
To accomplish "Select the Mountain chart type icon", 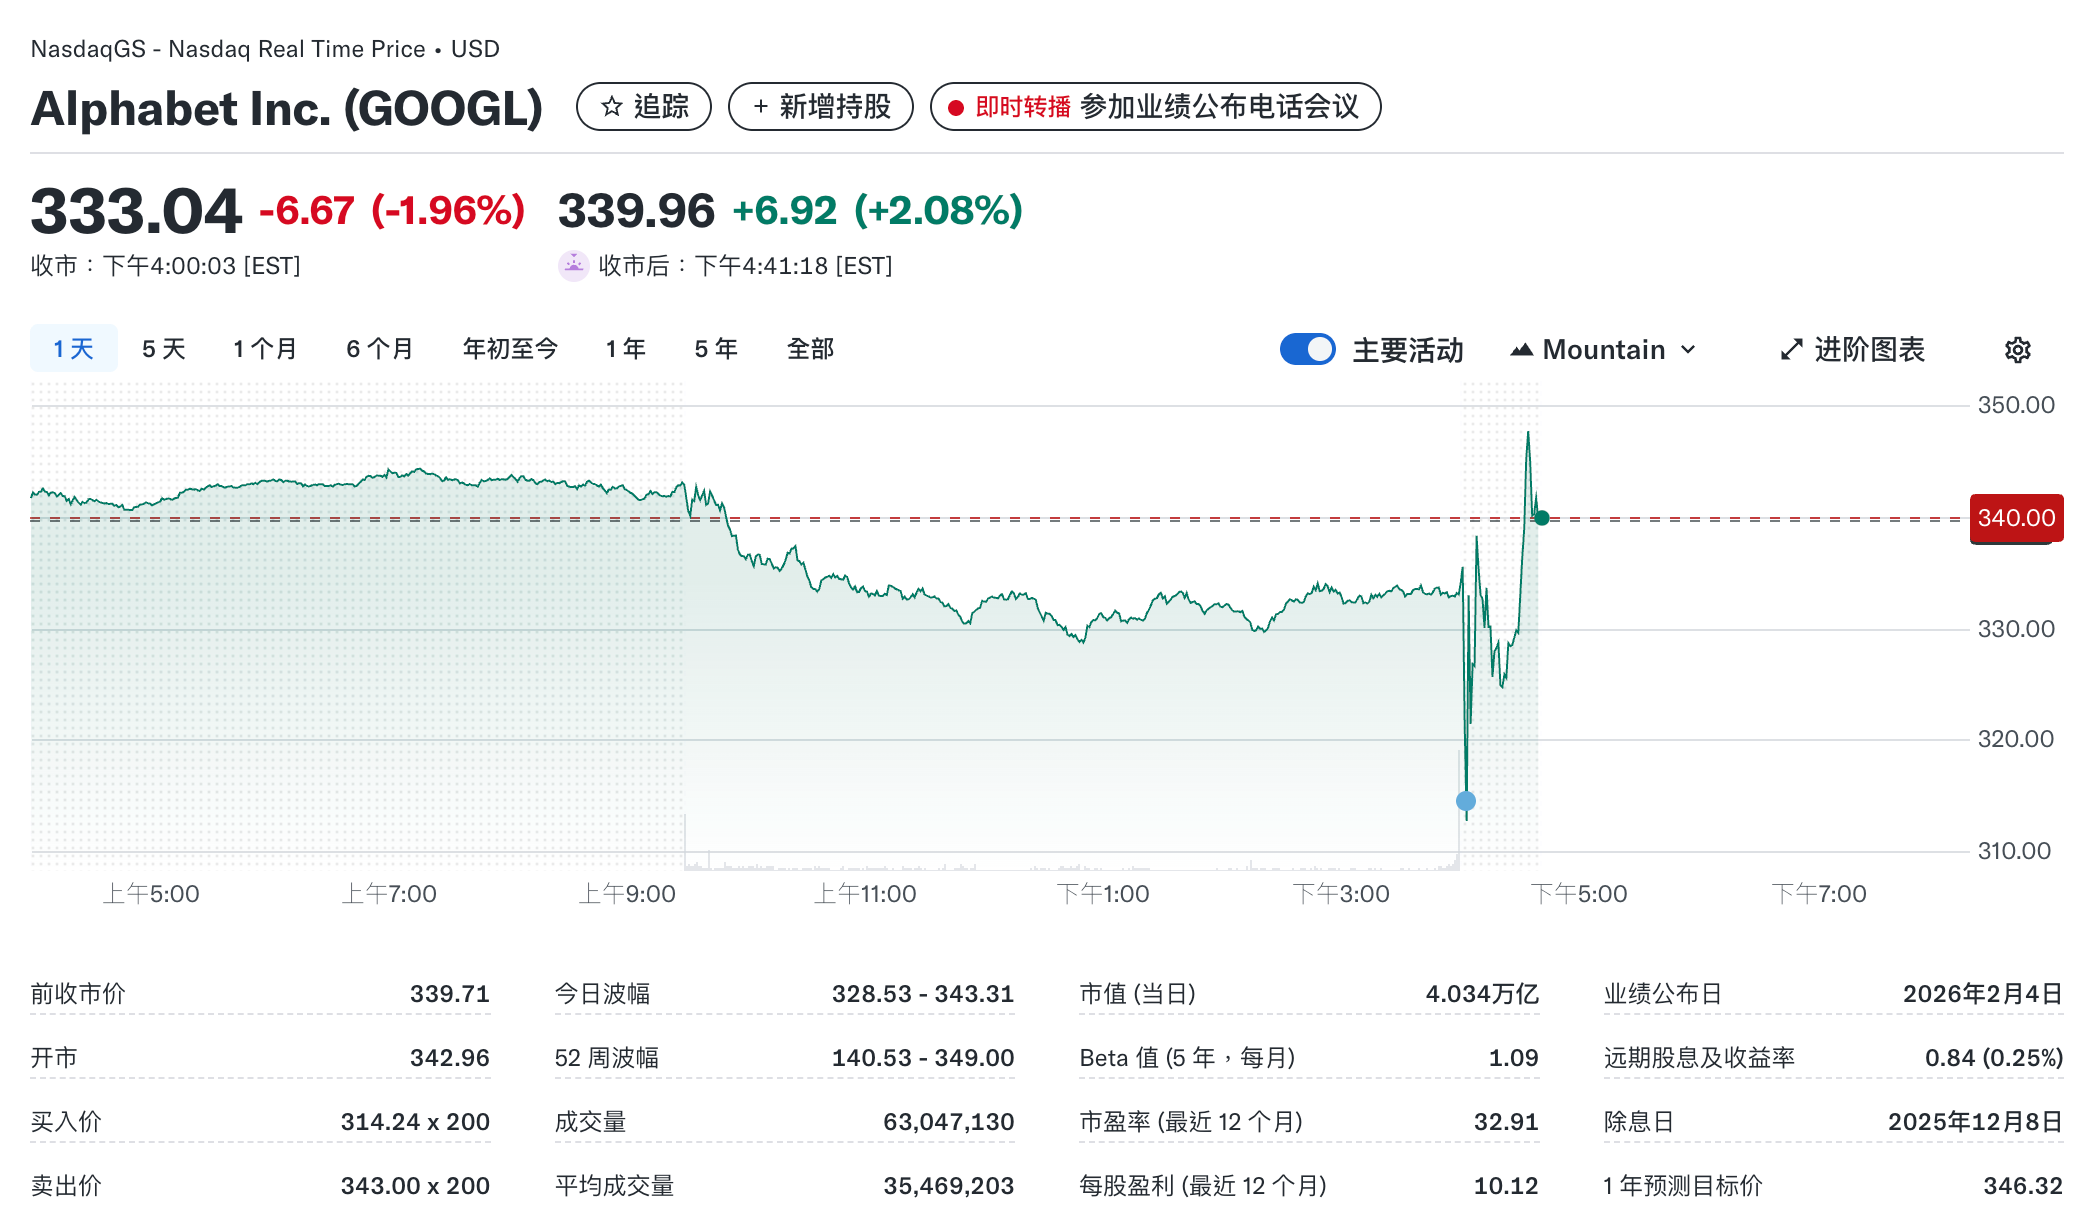I will (1523, 349).
